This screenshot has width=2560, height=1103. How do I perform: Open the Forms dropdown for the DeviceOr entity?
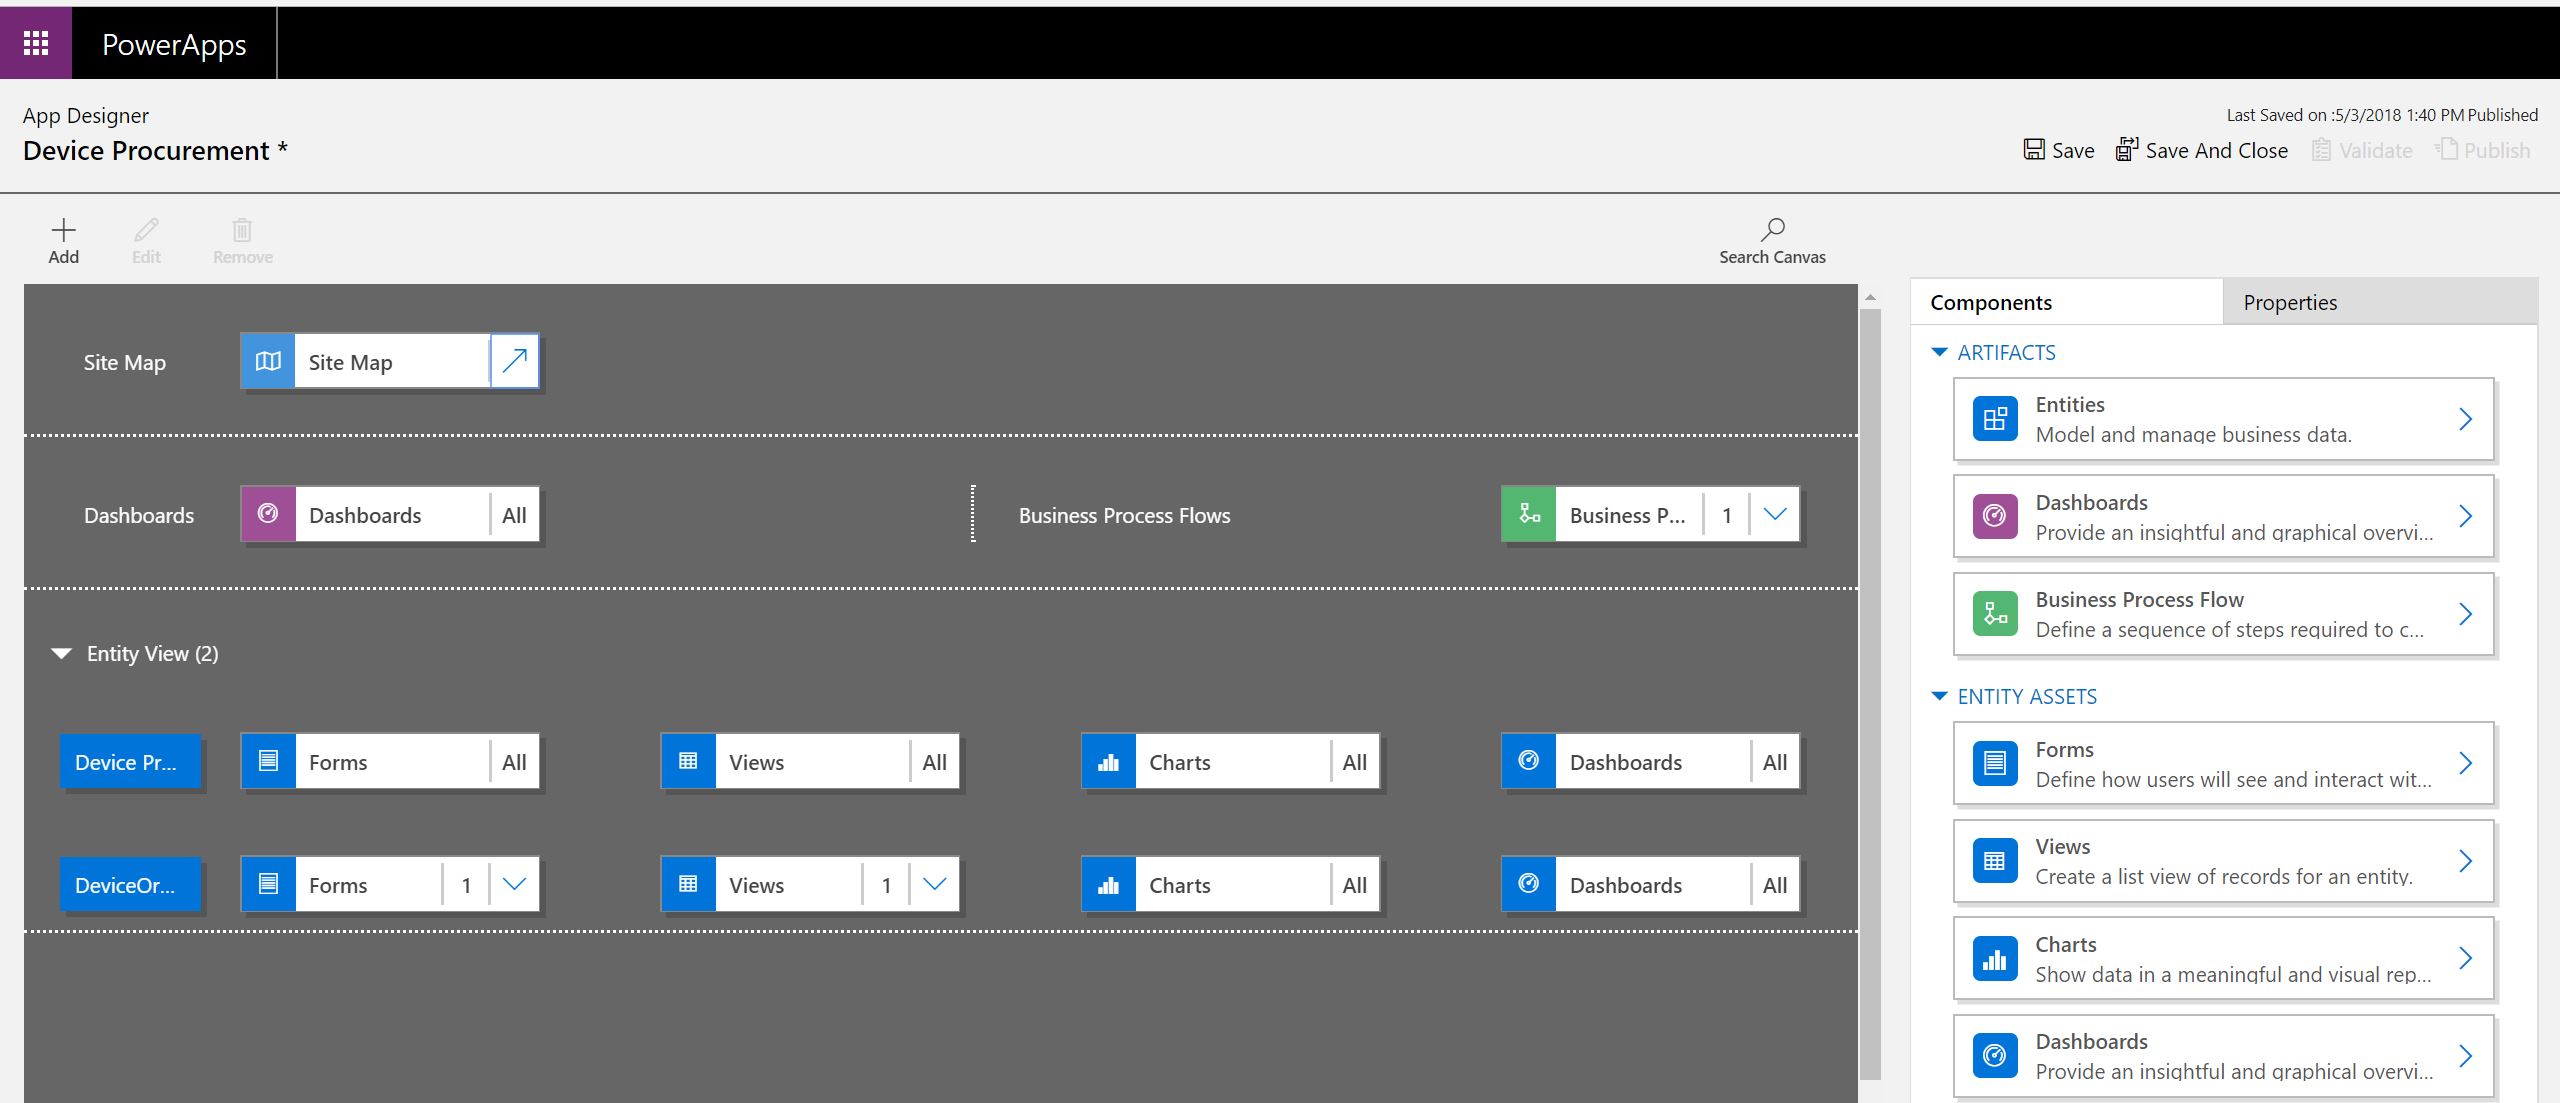pos(514,884)
